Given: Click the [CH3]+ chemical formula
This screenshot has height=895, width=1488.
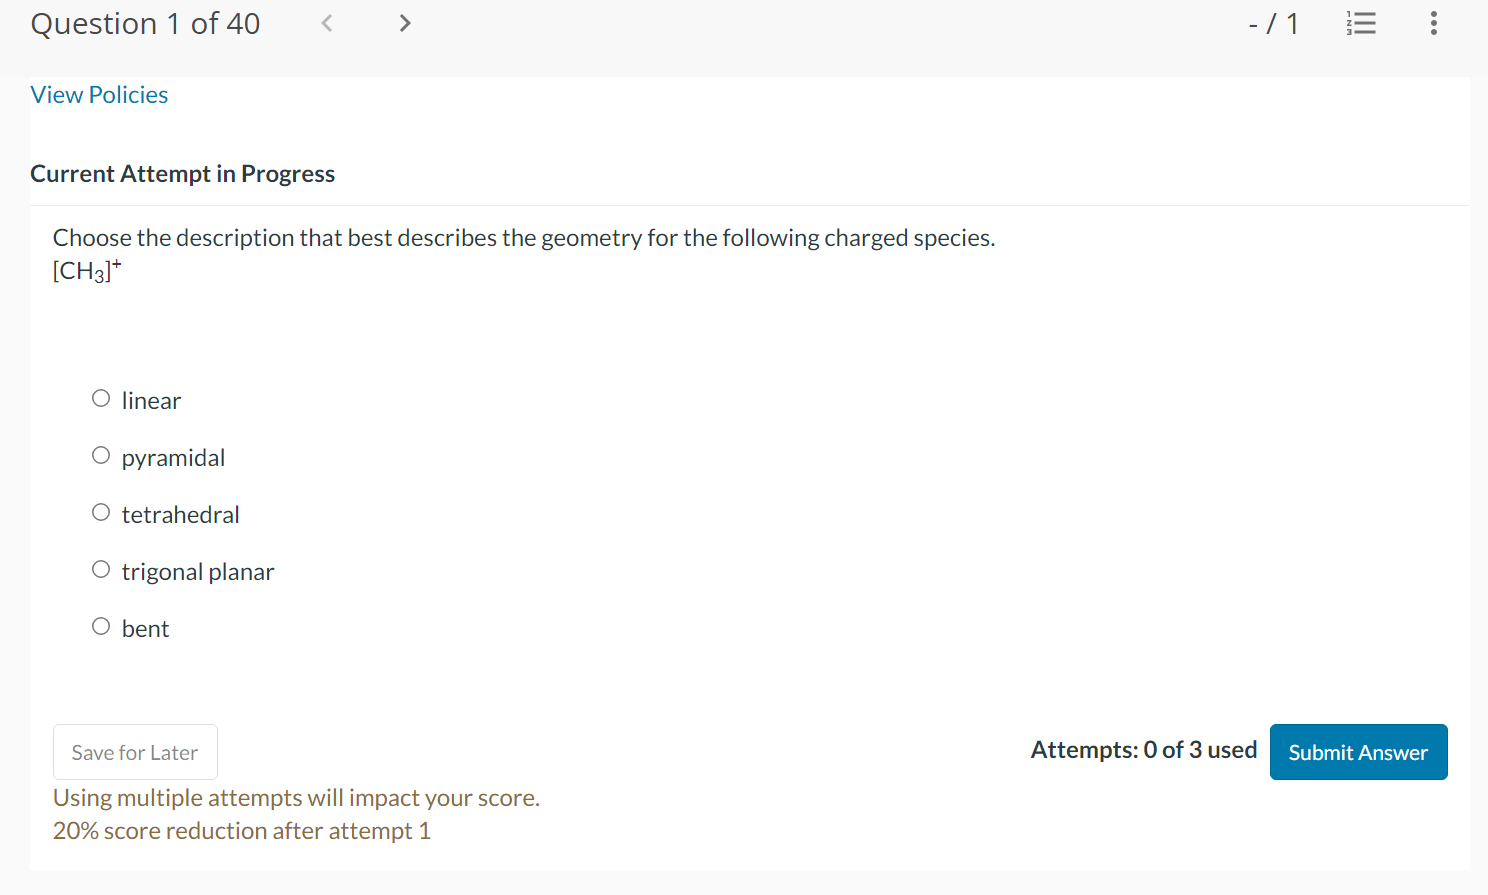Looking at the screenshot, I should tap(85, 269).
